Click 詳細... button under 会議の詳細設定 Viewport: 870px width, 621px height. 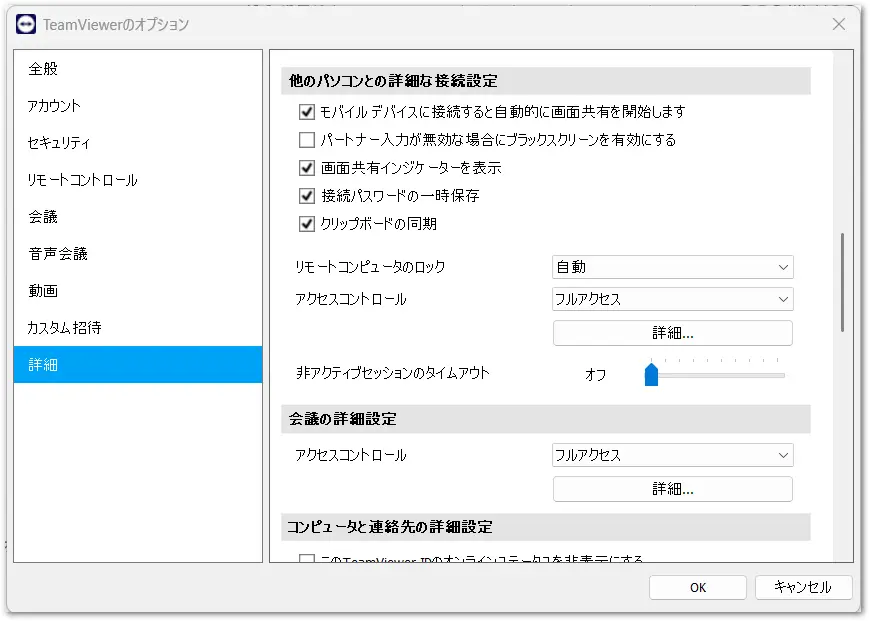coord(672,489)
